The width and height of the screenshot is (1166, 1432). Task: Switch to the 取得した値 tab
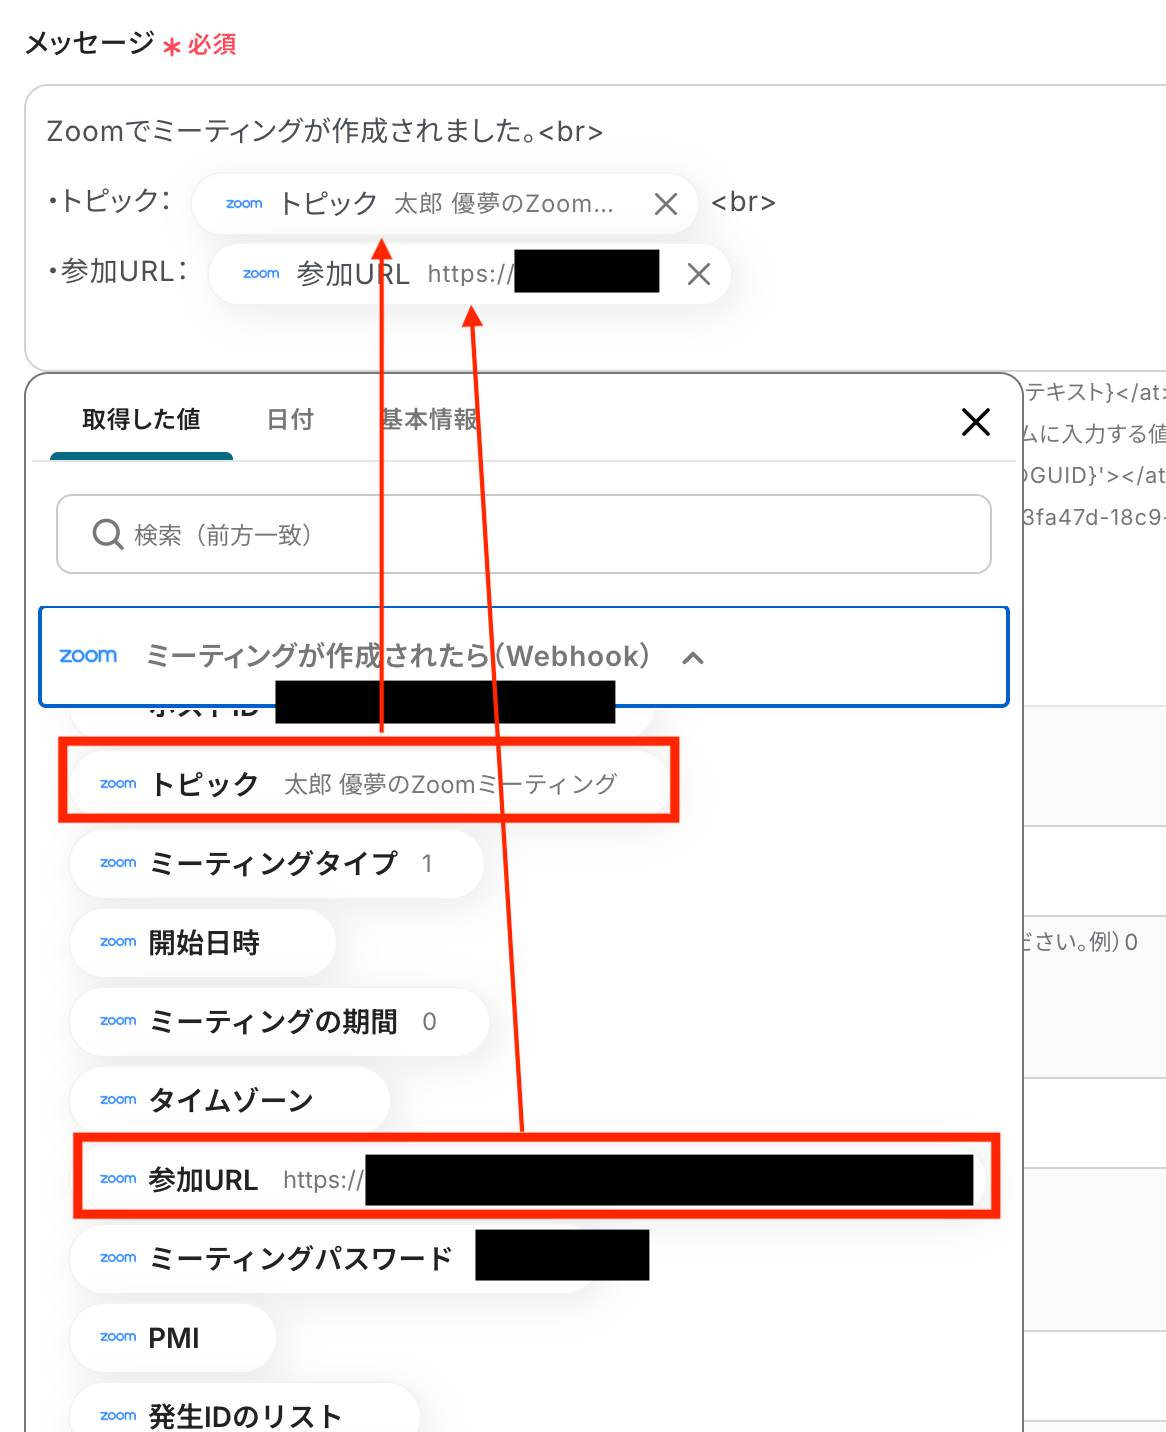[141, 420]
